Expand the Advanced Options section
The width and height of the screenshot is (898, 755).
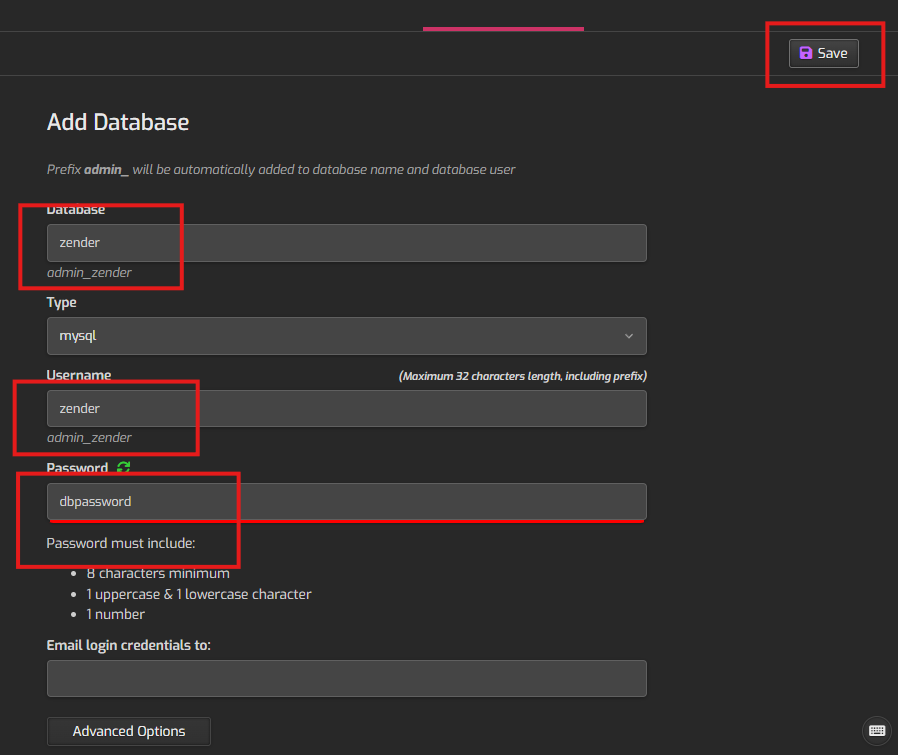coord(129,731)
